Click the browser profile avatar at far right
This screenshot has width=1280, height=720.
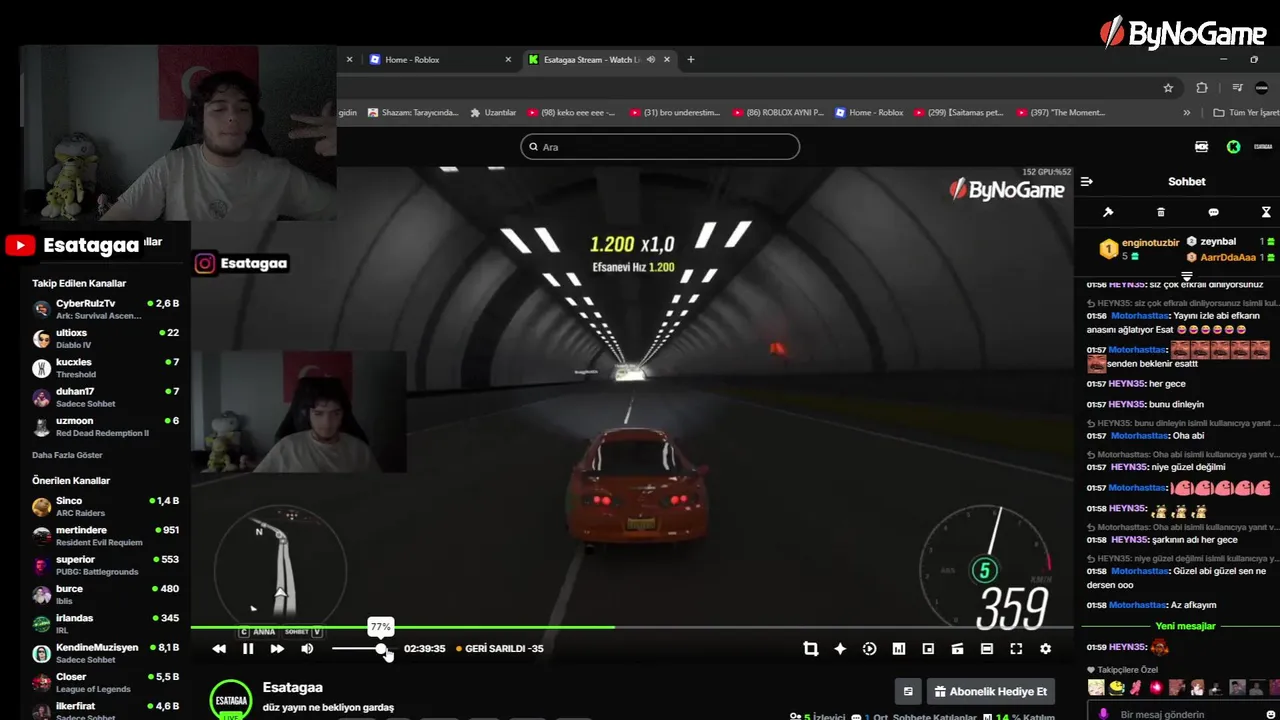(1262, 88)
